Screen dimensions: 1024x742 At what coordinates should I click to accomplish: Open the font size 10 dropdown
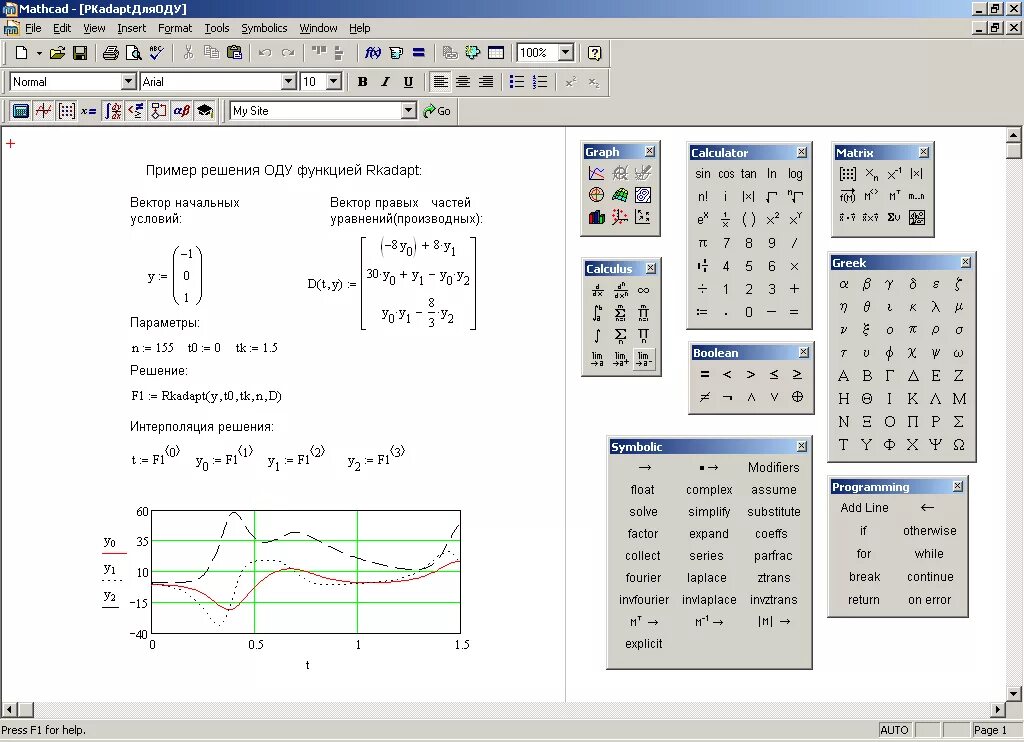coord(334,82)
